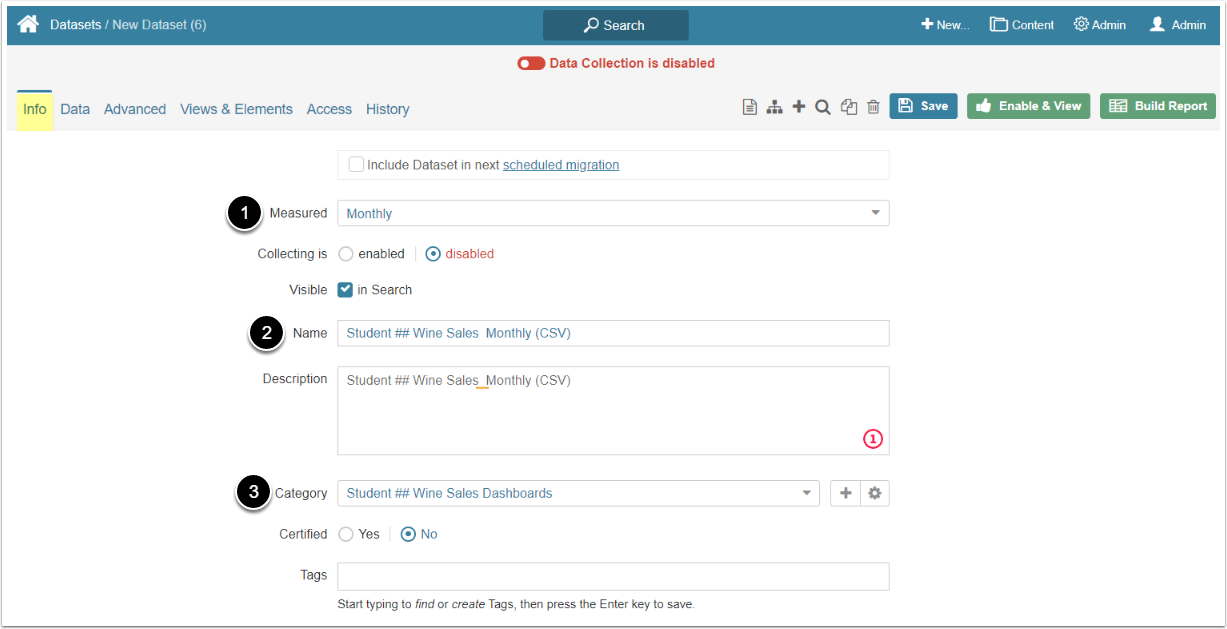
Task: Click the duplicate dataset icon
Action: pos(849,107)
